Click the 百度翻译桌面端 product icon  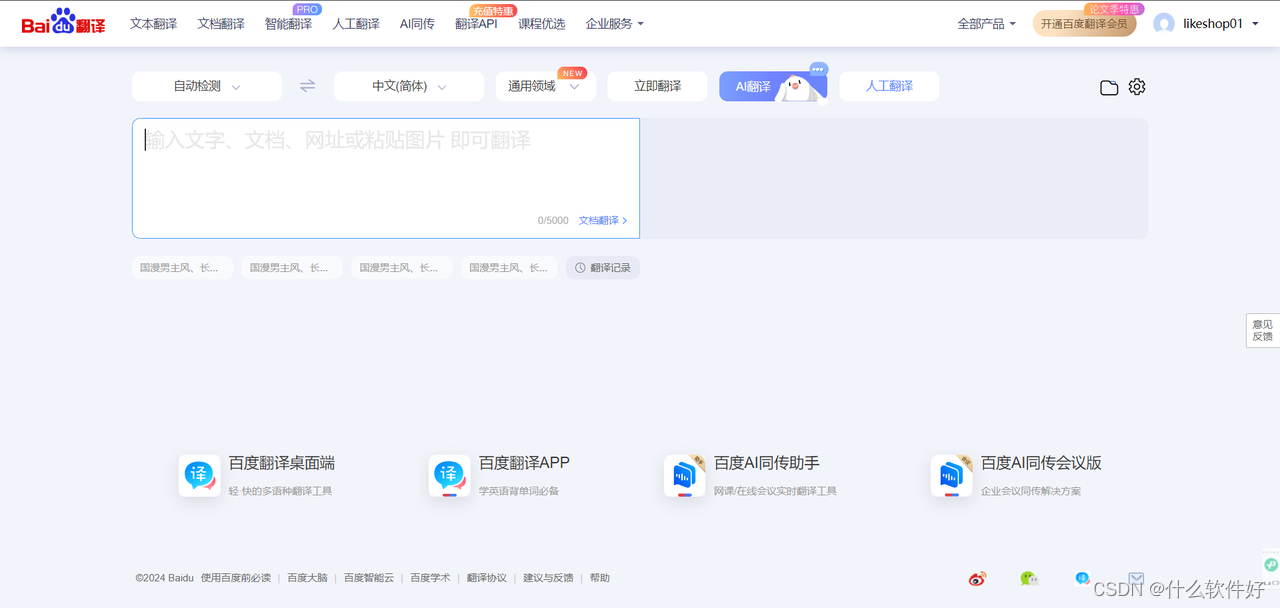tap(200, 476)
